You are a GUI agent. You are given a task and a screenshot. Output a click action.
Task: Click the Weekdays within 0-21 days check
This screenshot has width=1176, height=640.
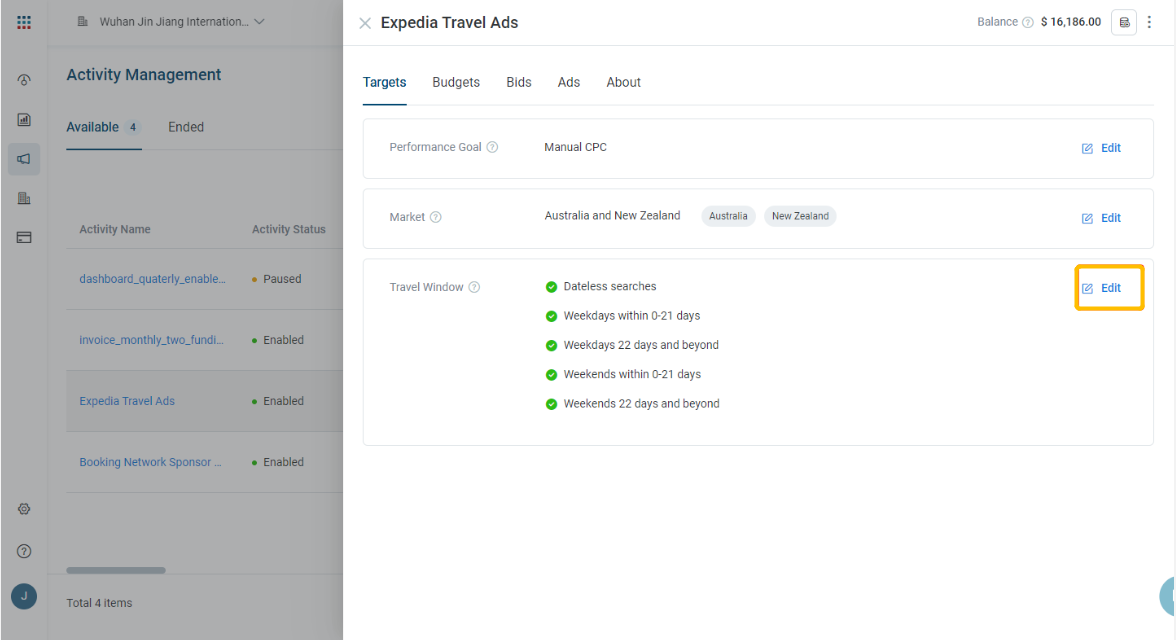click(x=551, y=316)
